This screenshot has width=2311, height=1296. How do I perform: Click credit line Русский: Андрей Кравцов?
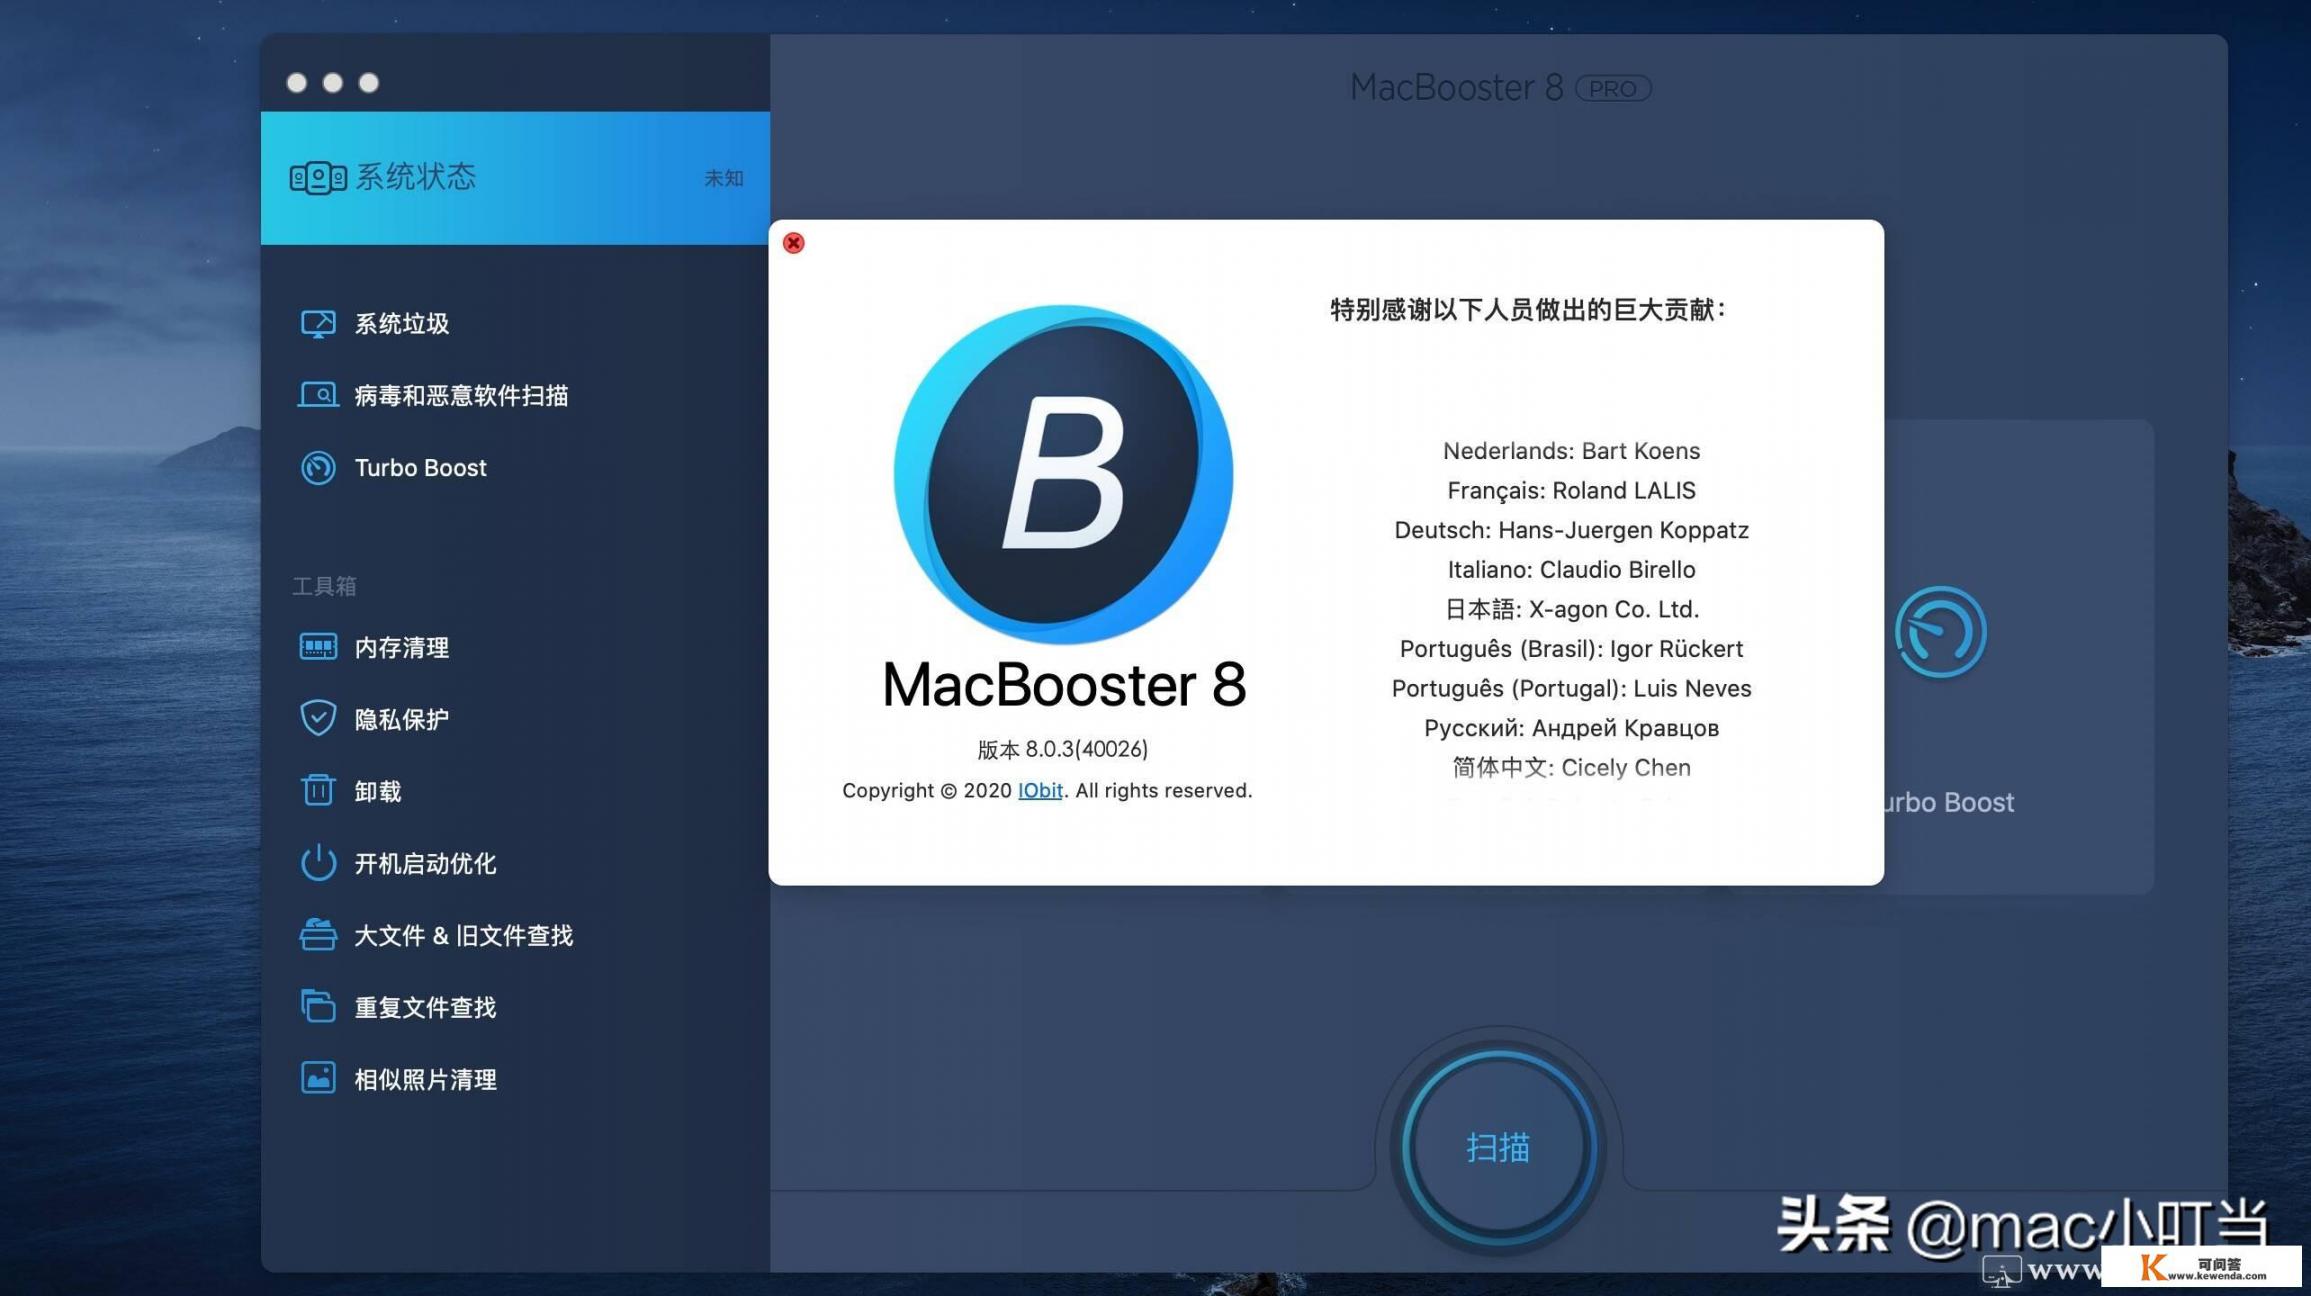point(1571,728)
